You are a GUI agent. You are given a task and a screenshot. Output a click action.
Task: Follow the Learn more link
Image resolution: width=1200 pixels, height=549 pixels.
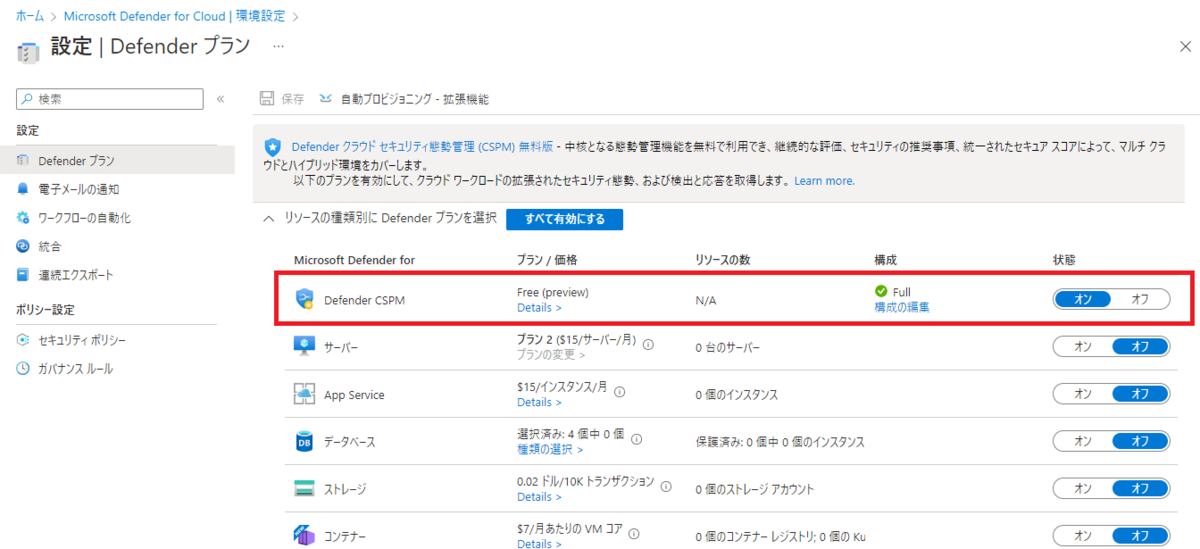(x=825, y=181)
